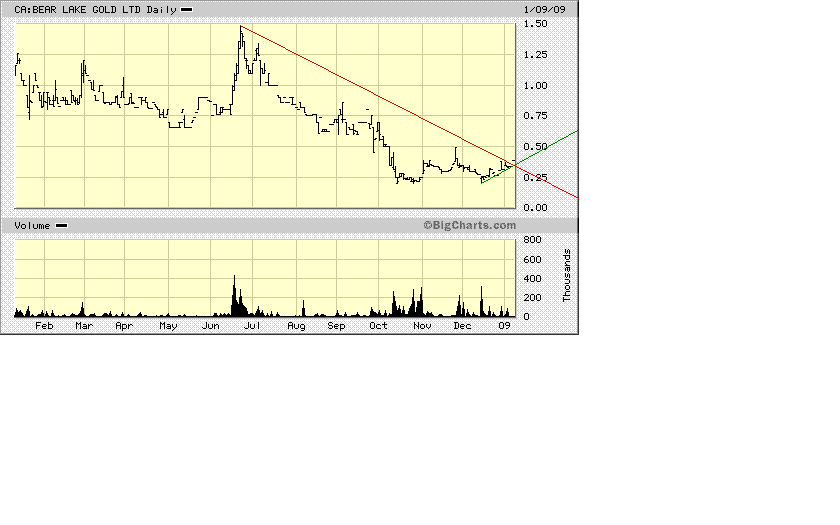Click the May month label
This screenshot has height=525, width=840.
coord(168,326)
